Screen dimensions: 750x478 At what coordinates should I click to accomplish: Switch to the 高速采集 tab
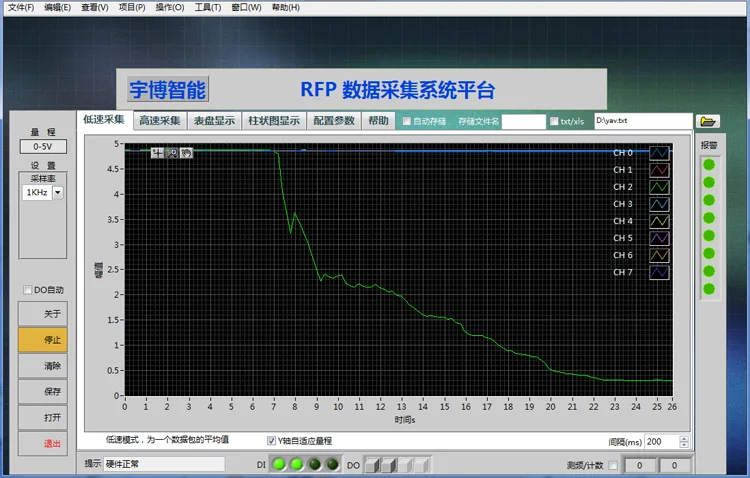[x=160, y=121]
